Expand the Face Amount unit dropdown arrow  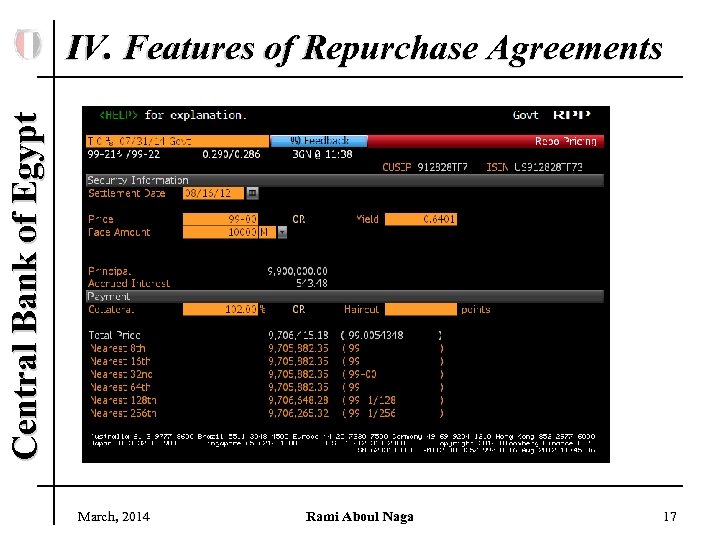282,232
